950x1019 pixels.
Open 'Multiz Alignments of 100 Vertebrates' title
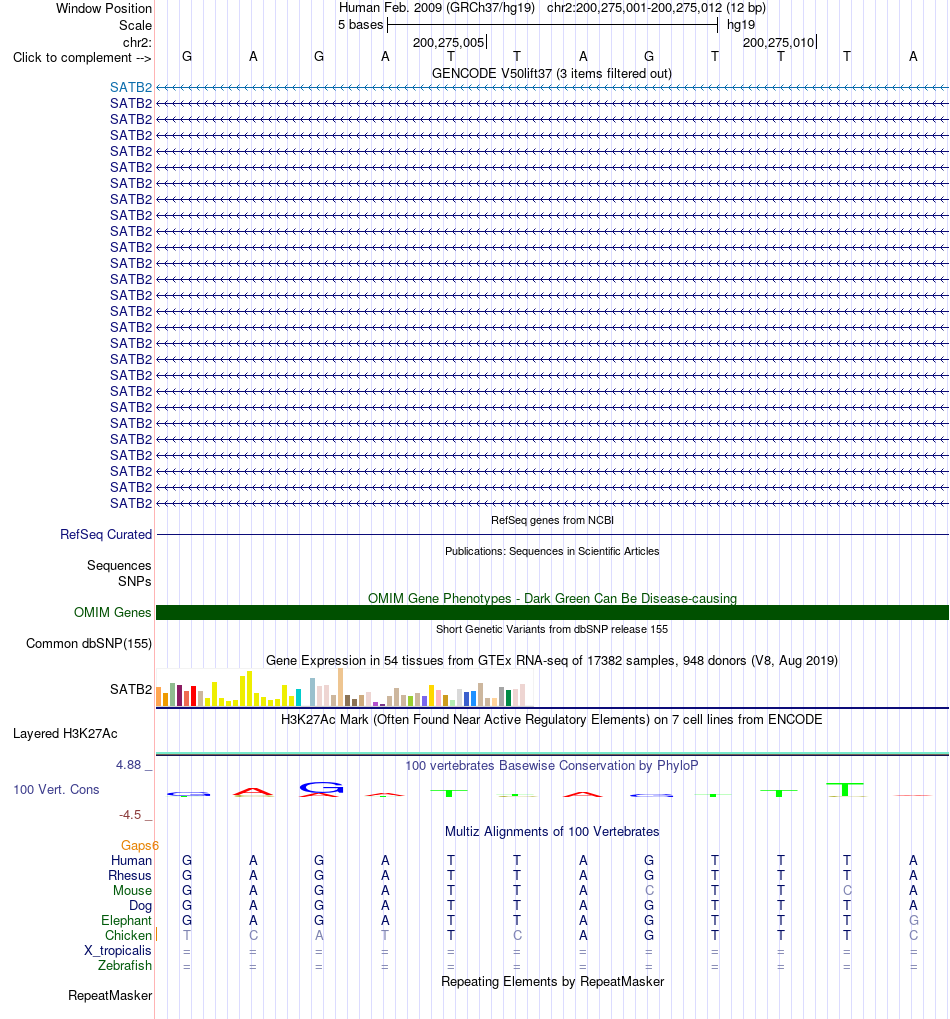click(552, 832)
